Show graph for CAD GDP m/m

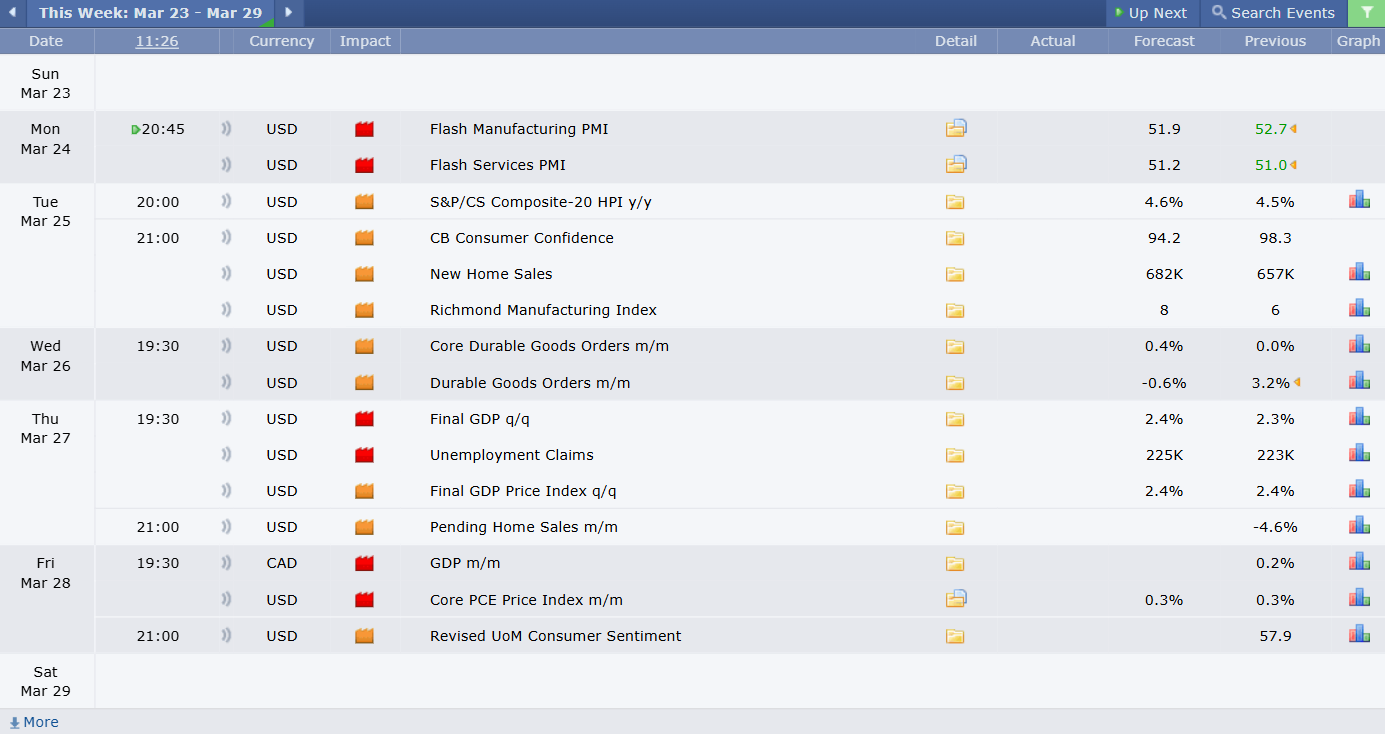coord(1359,561)
